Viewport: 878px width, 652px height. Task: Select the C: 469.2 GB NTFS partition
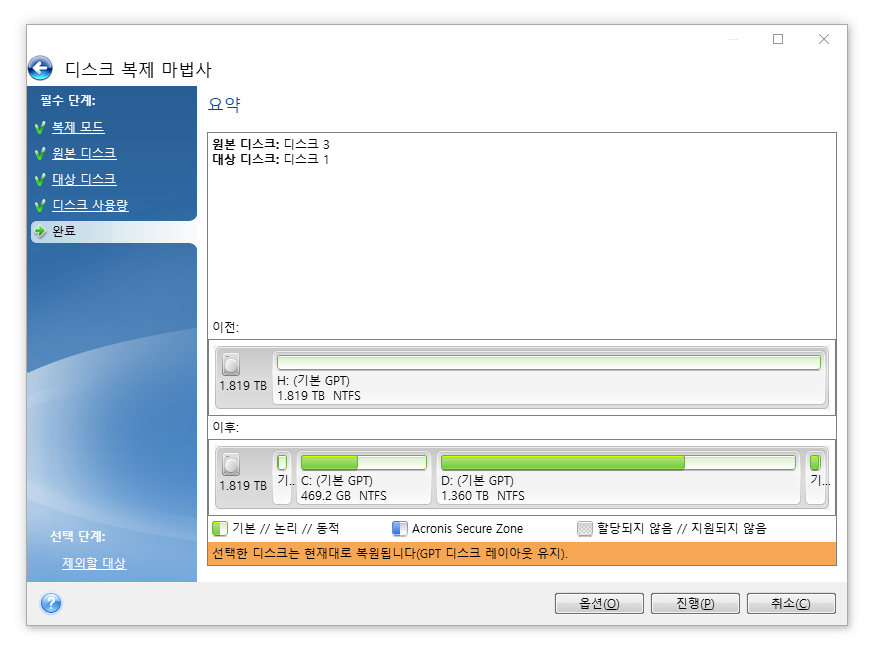[x=363, y=478]
